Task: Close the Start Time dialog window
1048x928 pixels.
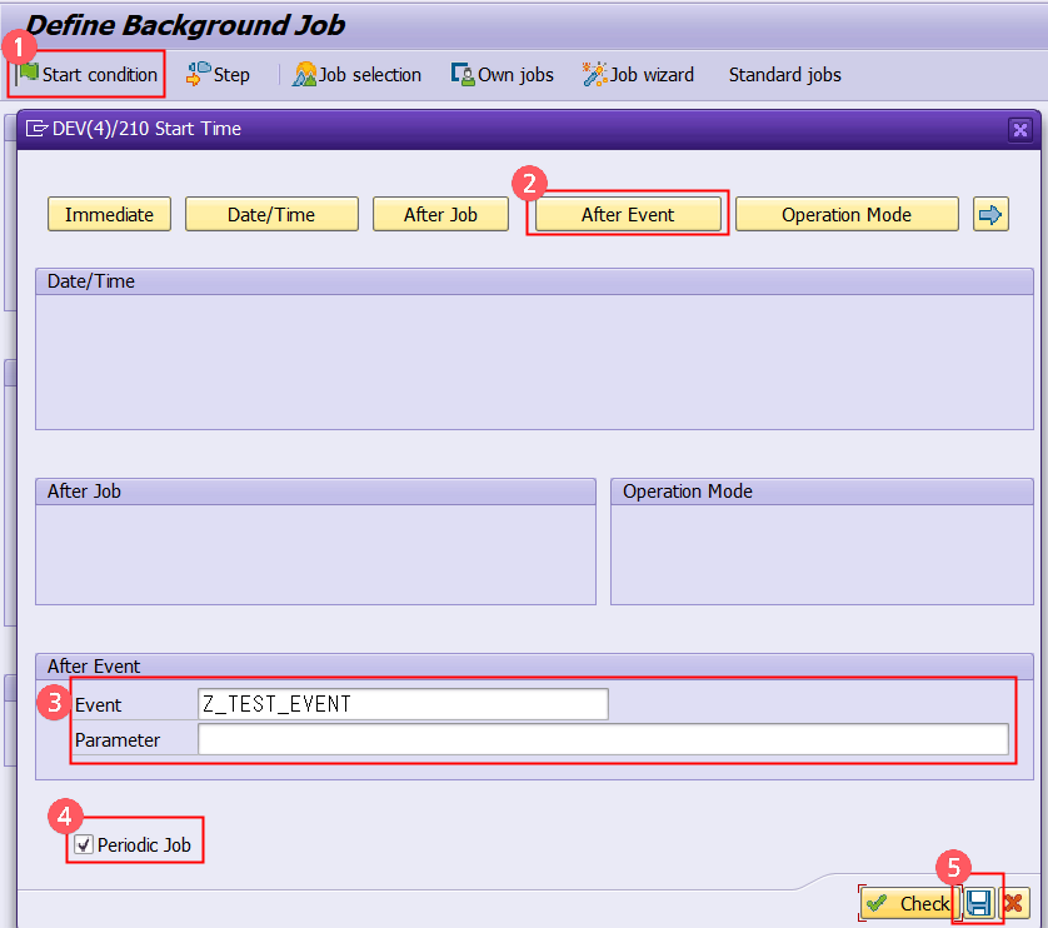Action: tap(1020, 129)
